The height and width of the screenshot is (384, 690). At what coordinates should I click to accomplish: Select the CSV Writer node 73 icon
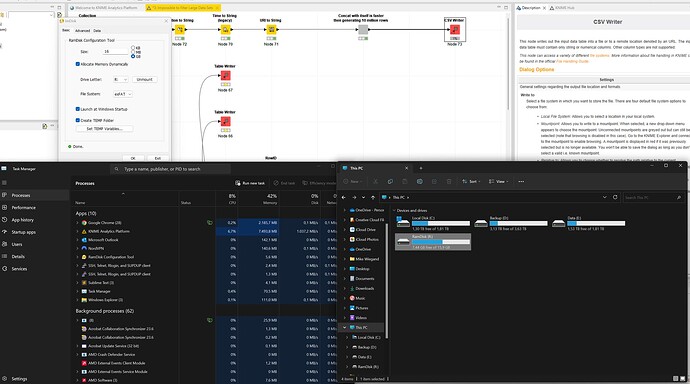click(455, 29)
